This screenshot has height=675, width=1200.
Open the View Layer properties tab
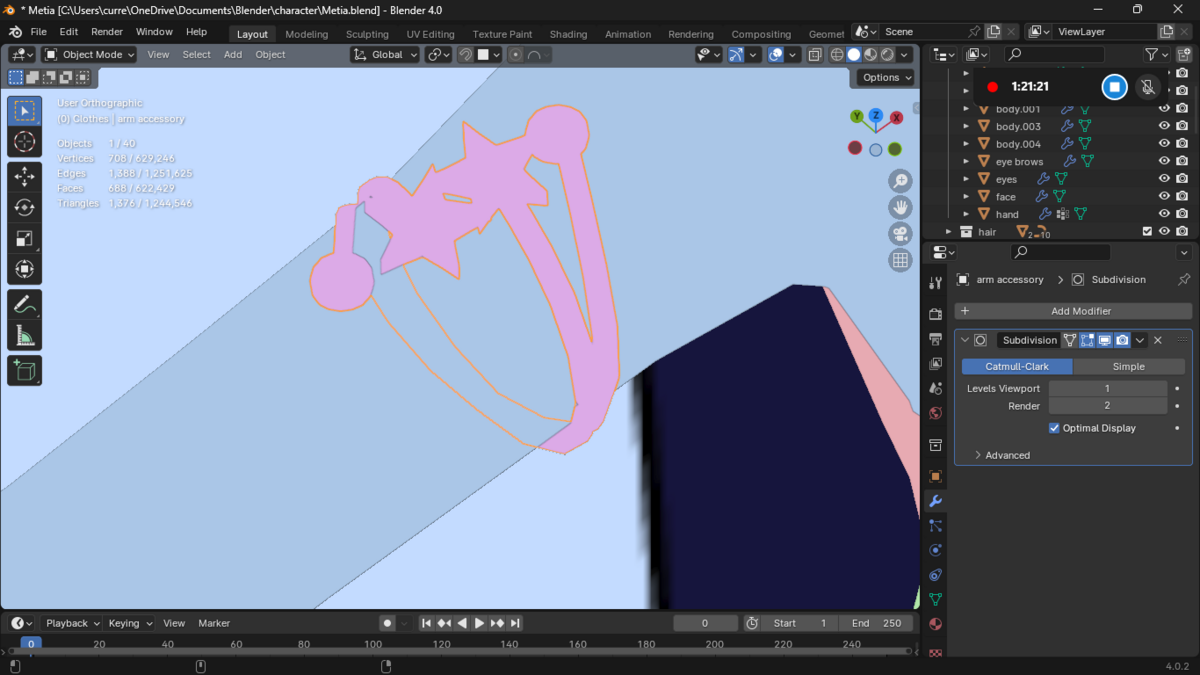pos(935,364)
